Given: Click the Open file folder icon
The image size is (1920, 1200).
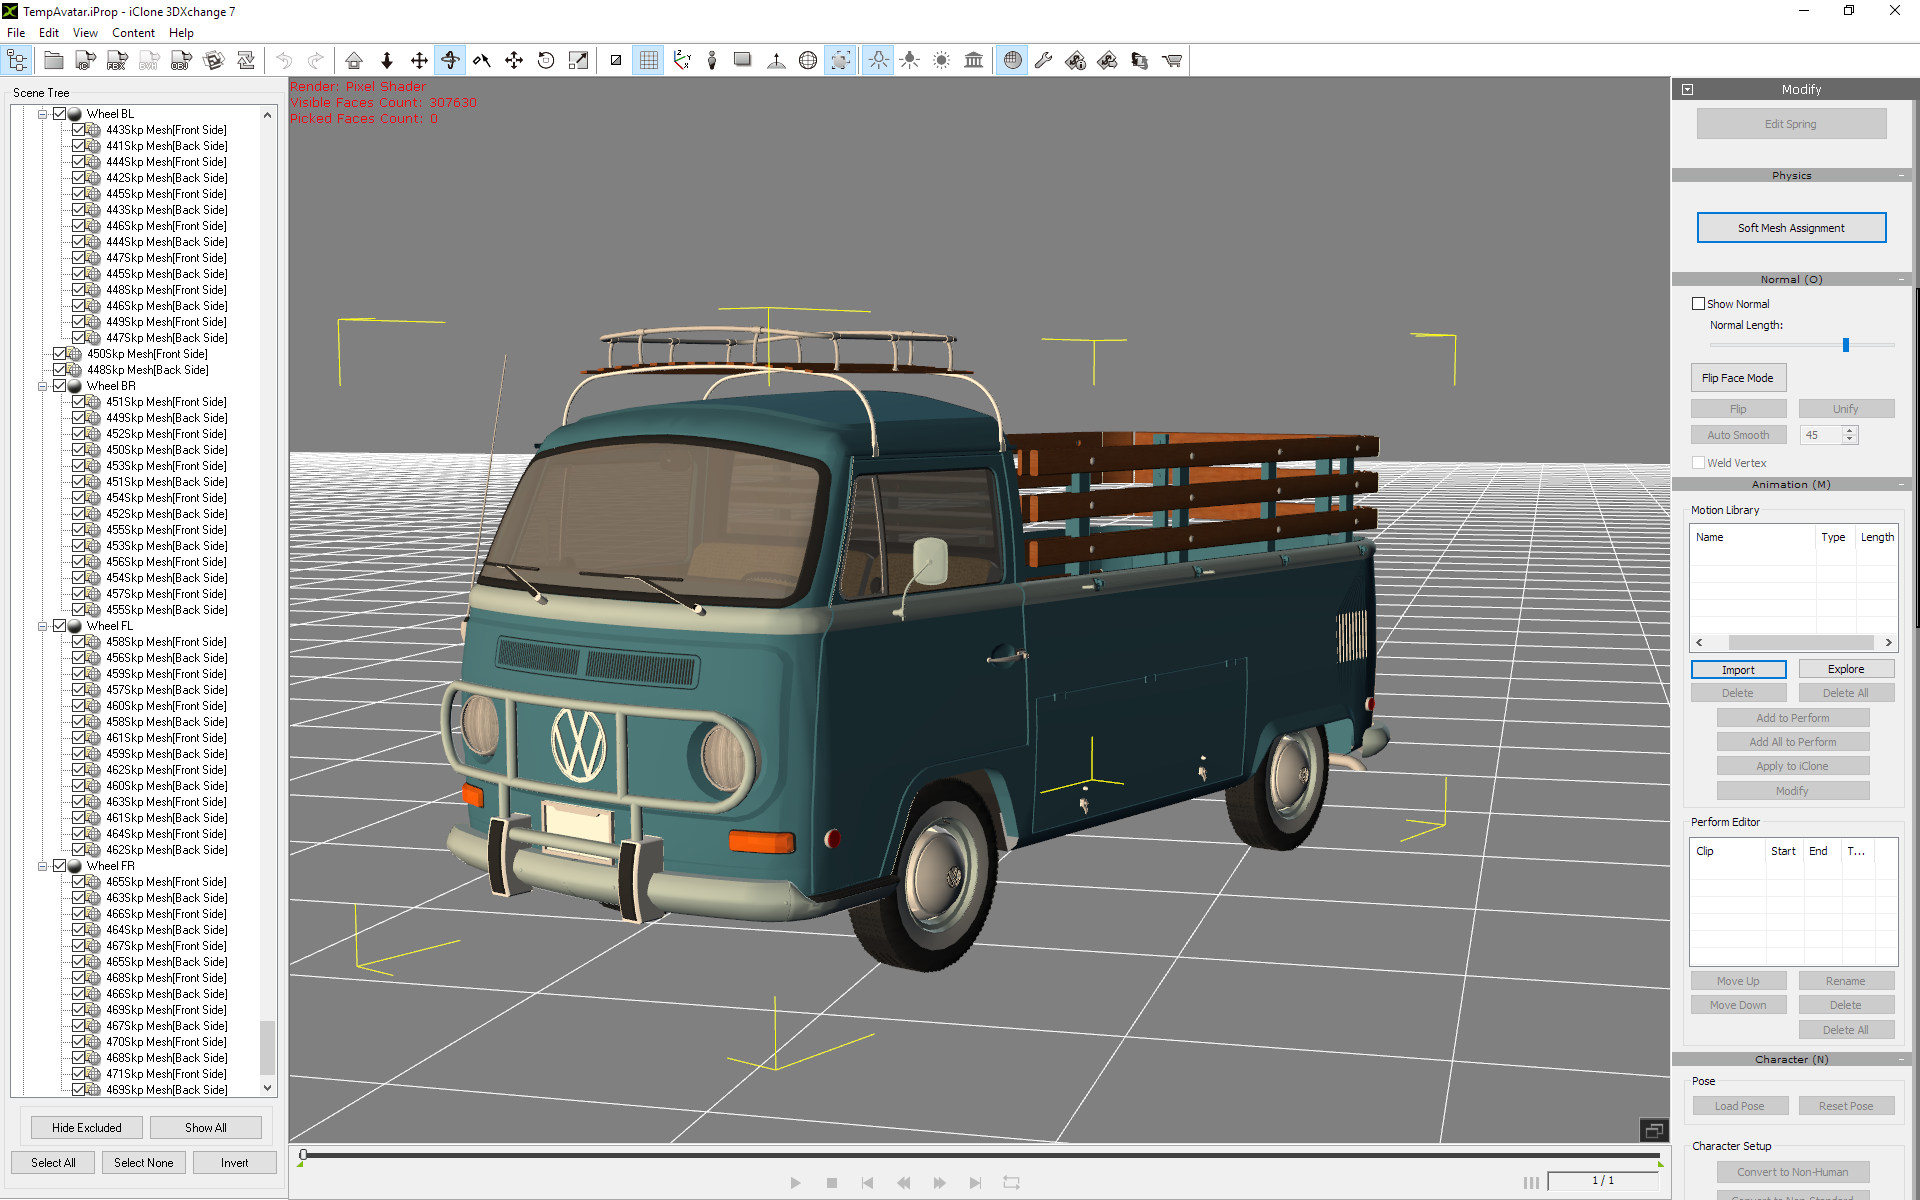Looking at the screenshot, I should pos(53,61).
